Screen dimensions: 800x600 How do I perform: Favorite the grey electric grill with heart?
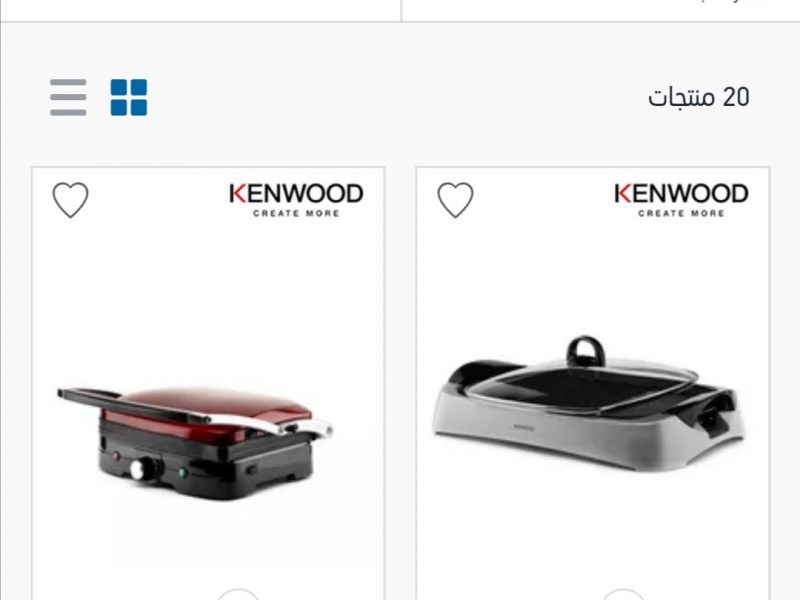click(x=455, y=200)
